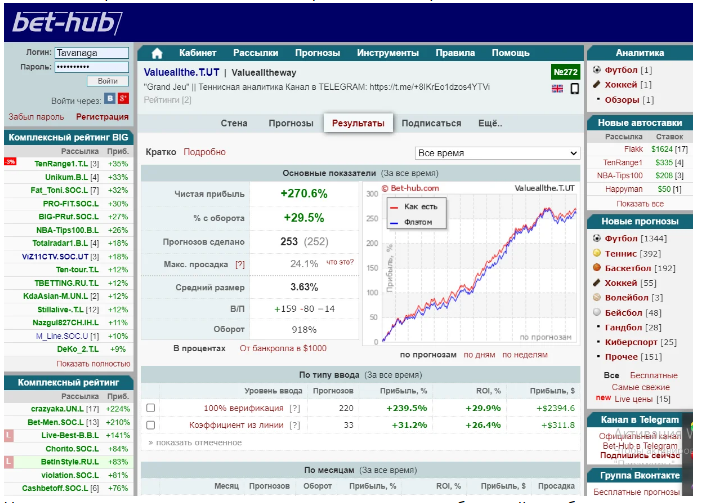Open the Все время period dropdown
Screen dimensions: 702x503
[497, 153]
